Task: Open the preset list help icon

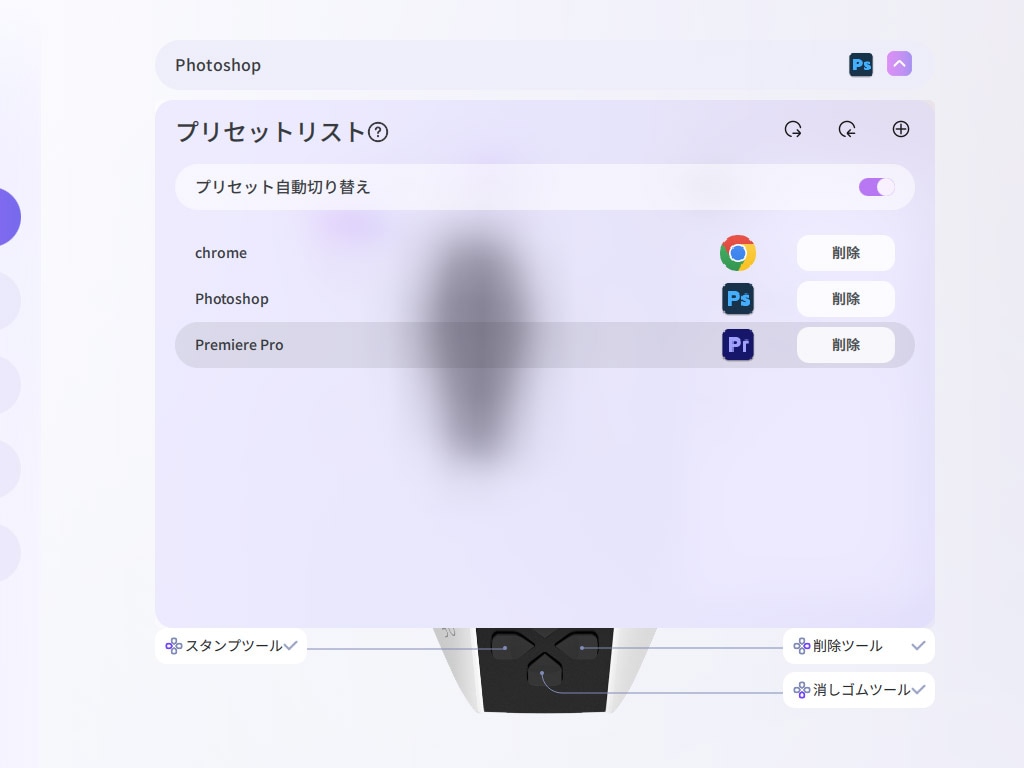Action: point(378,133)
